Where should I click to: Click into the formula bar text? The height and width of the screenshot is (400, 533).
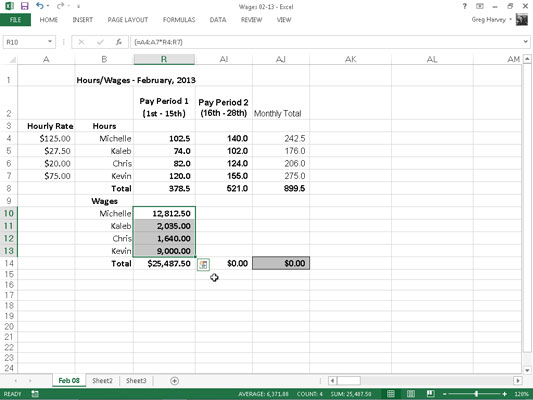point(326,42)
